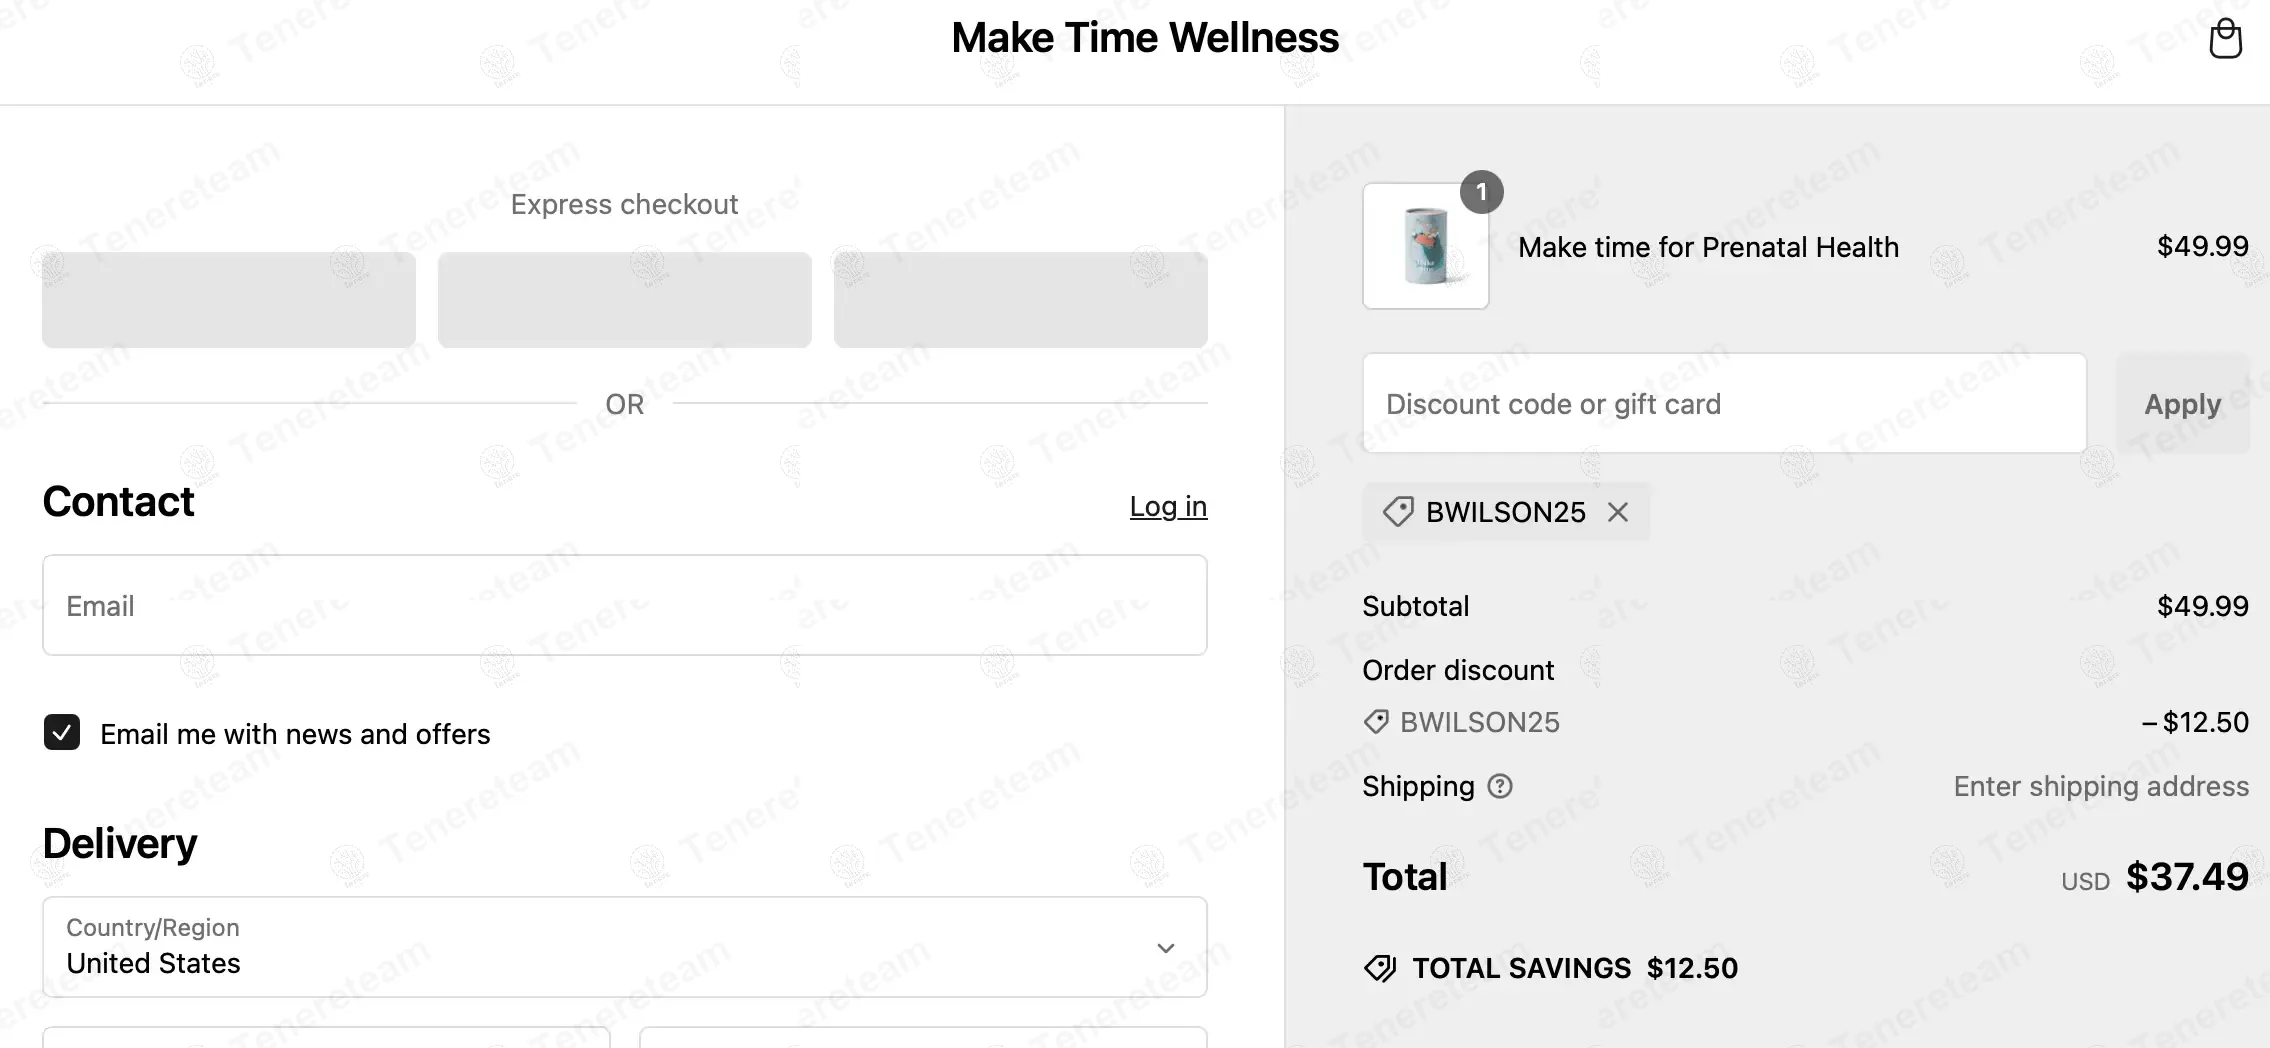Image resolution: width=2270 pixels, height=1048 pixels.
Task: Click the tag icon in Order discount row
Action: (x=1377, y=722)
